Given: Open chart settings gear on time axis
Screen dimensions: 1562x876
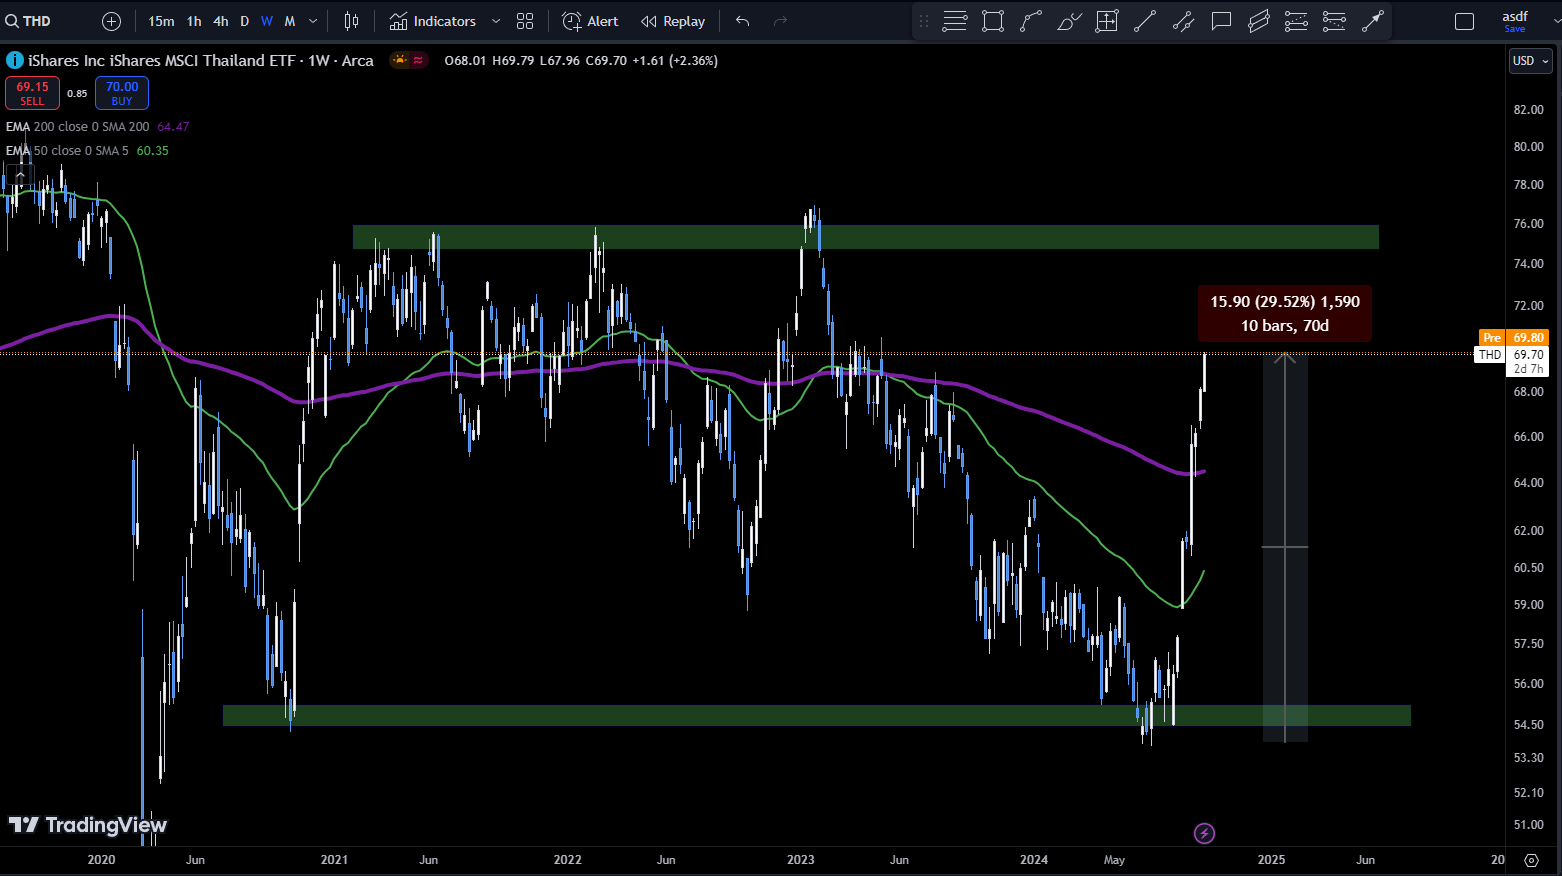Looking at the screenshot, I should click(x=1531, y=860).
